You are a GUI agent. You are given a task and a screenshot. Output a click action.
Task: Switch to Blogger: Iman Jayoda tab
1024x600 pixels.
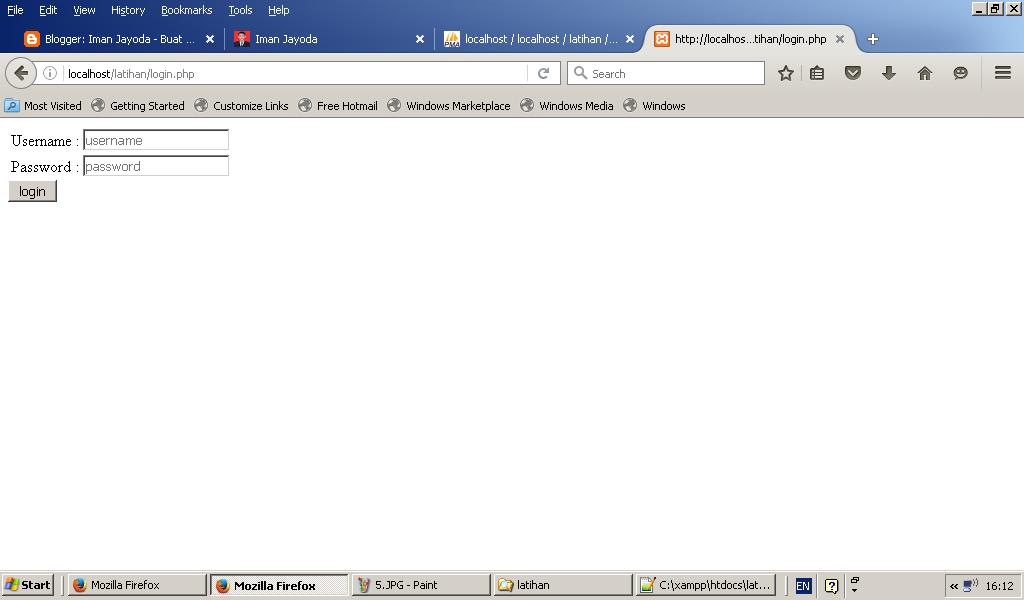pos(119,39)
